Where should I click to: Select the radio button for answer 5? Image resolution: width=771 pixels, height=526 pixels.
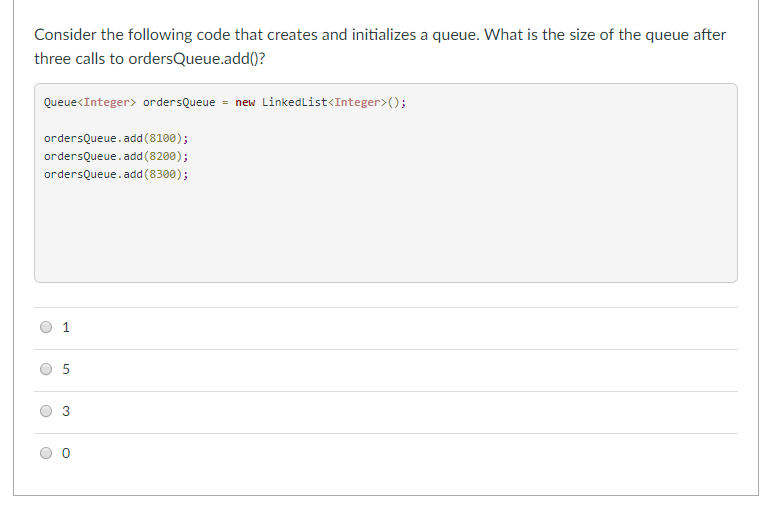(46, 369)
